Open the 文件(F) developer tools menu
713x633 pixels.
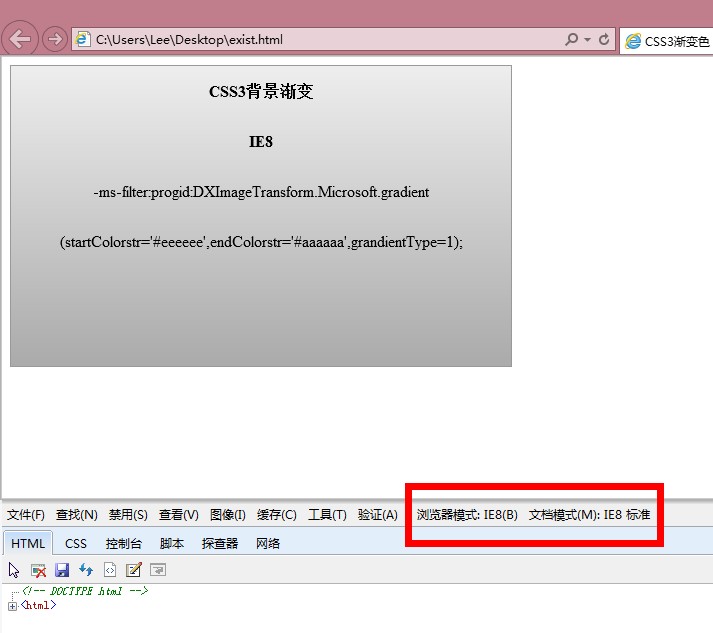pos(26,515)
